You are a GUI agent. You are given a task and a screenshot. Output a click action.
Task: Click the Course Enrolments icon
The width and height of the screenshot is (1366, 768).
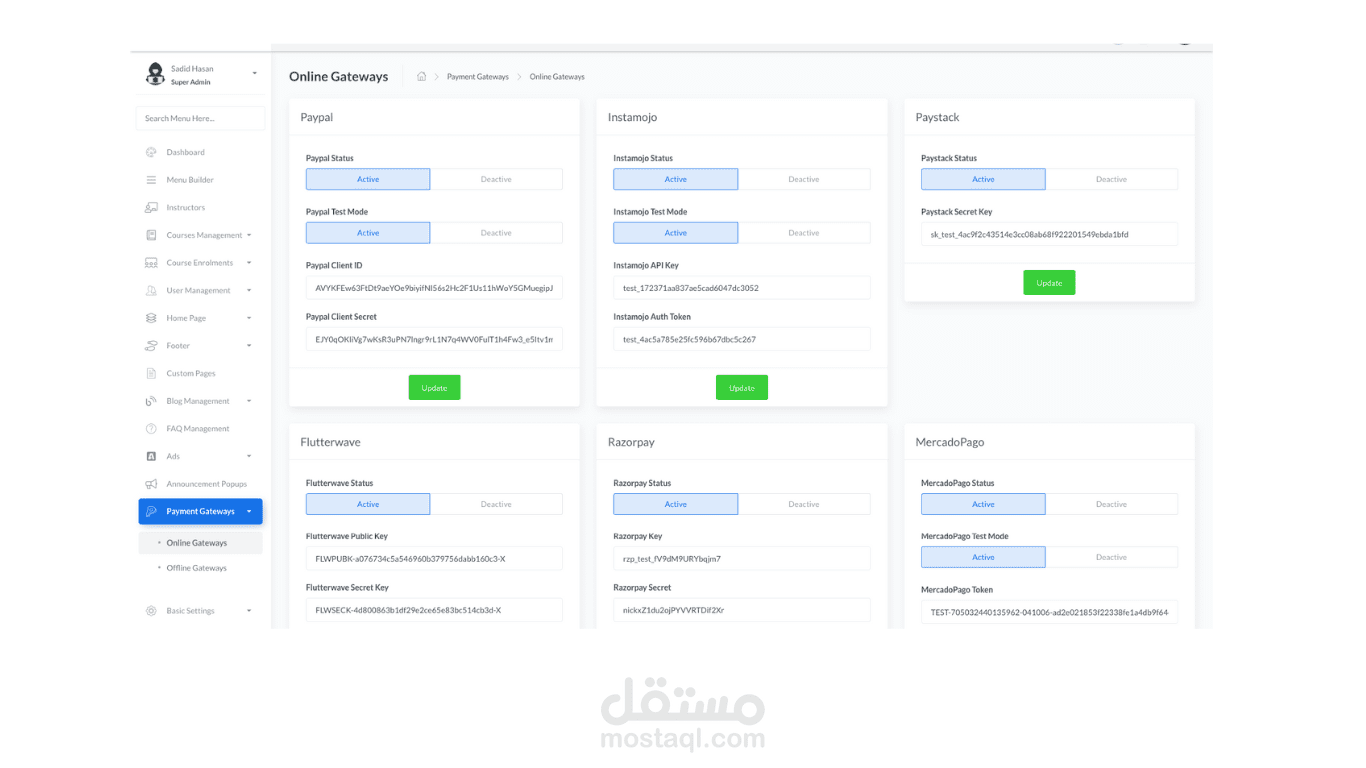click(151, 263)
